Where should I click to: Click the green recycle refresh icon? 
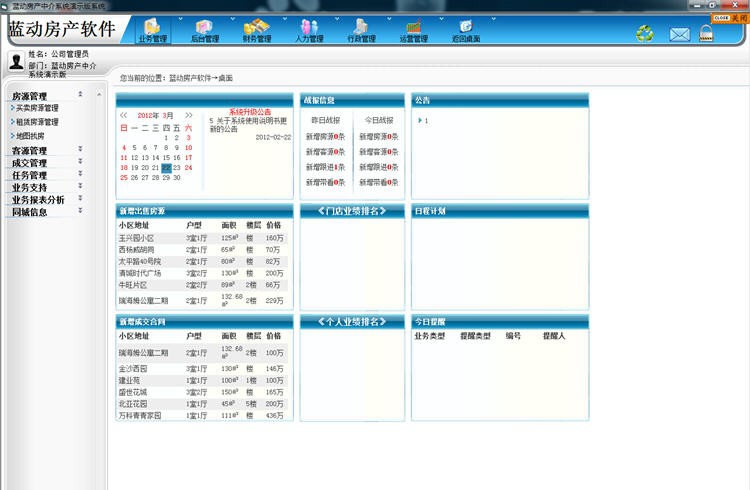pyautogui.click(x=645, y=33)
